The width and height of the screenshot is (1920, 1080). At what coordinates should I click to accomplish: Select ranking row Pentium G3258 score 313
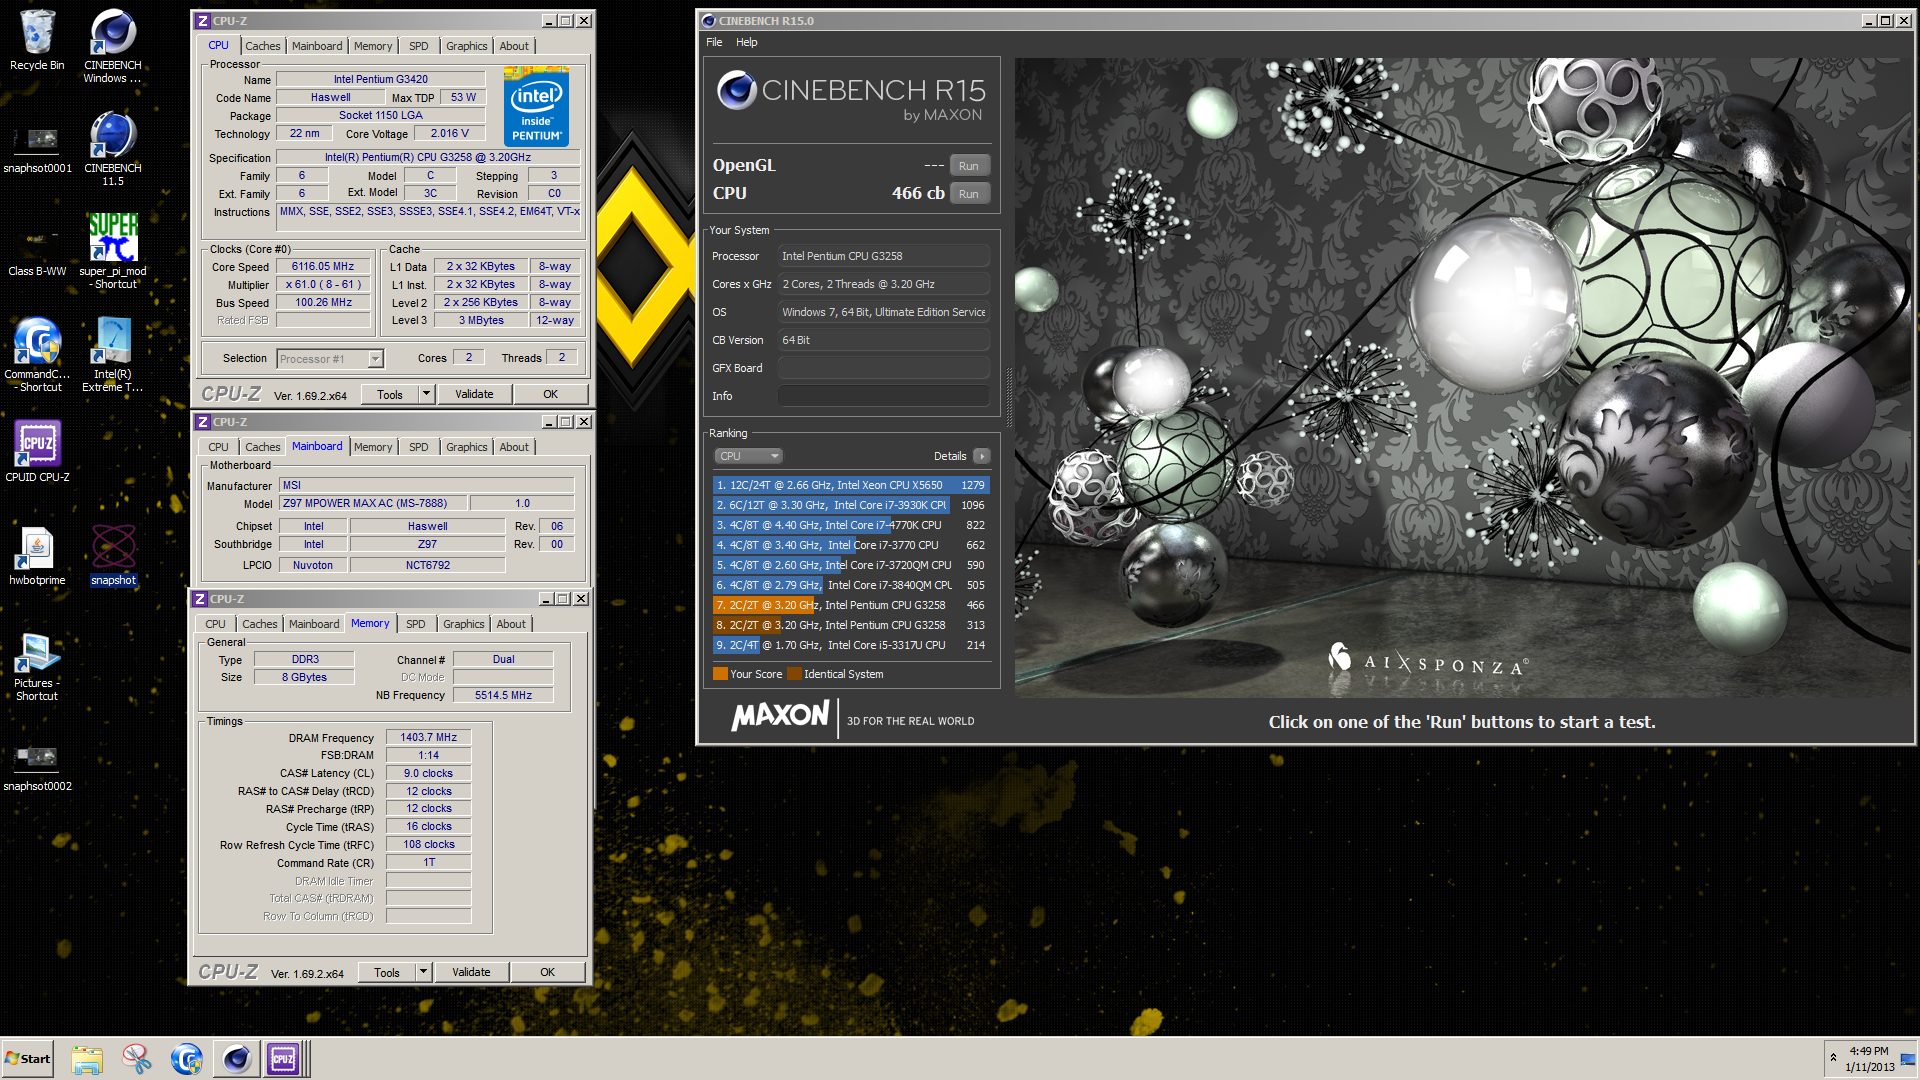pyautogui.click(x=851, y=625)
